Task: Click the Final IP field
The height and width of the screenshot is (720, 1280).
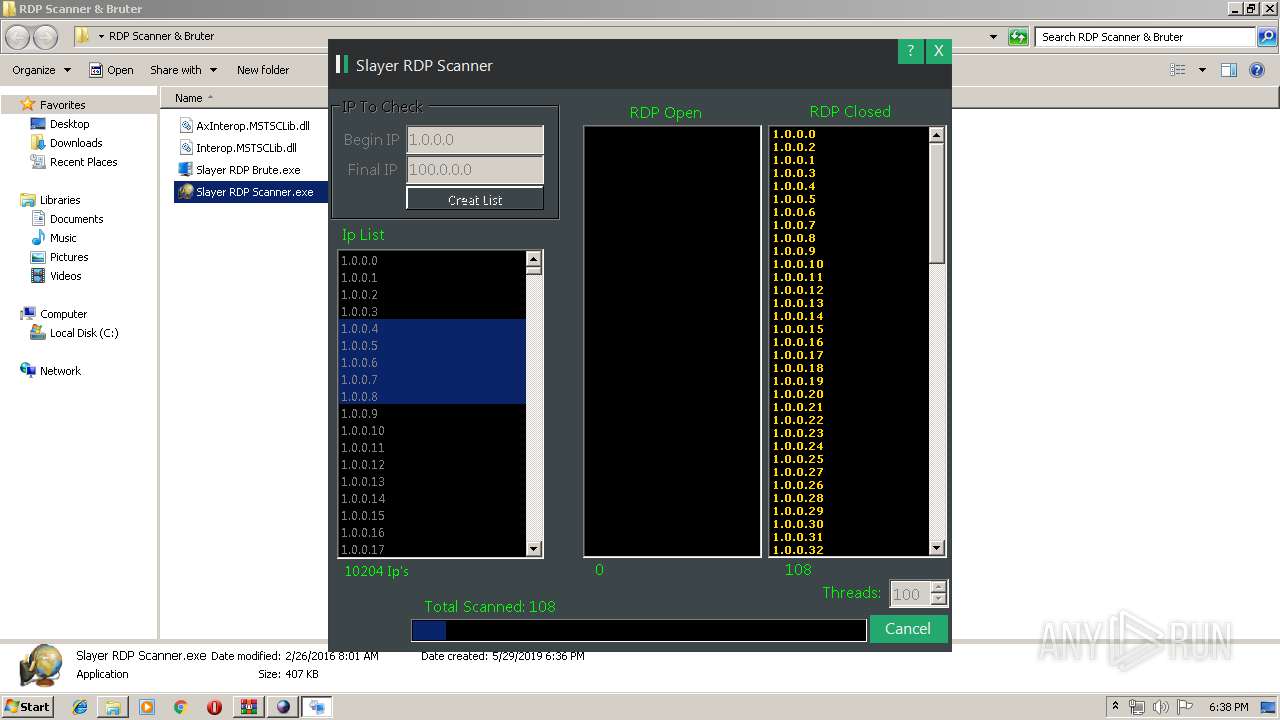Action: pos(475,170)
